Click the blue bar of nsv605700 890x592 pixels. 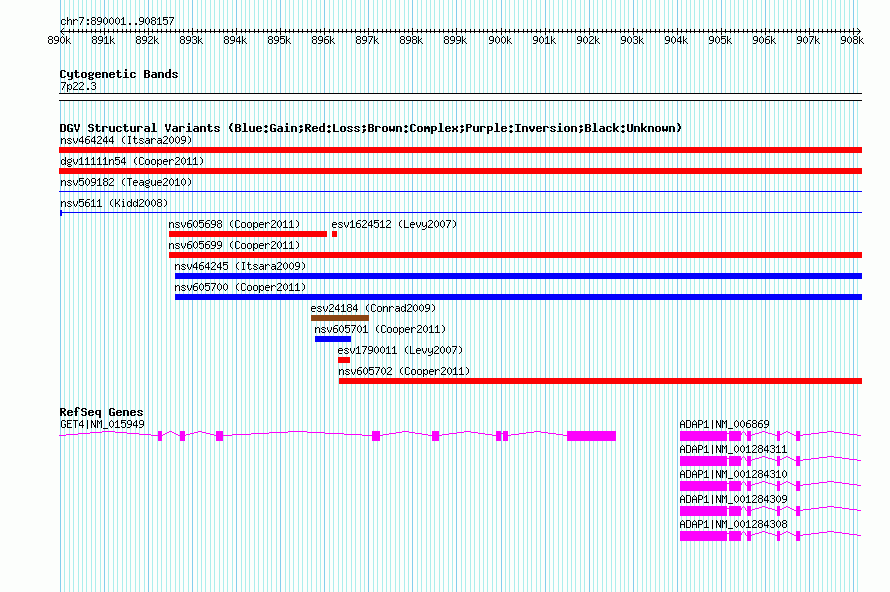coord(518,297)
